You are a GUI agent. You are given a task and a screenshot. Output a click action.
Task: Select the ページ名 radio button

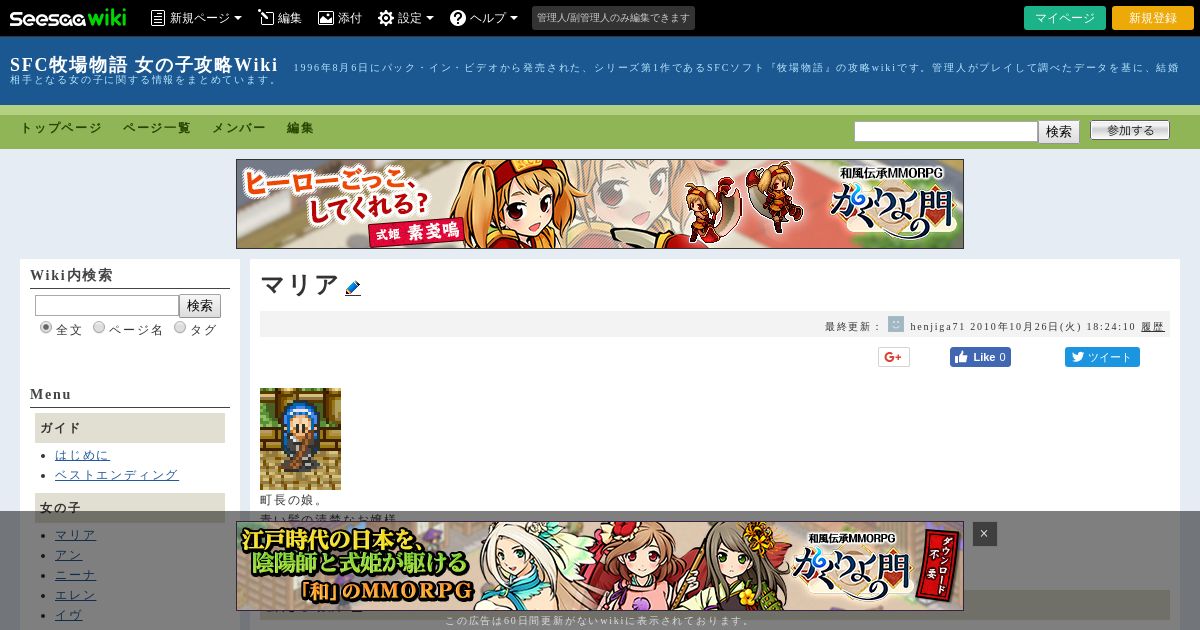[x=99, y=327]
